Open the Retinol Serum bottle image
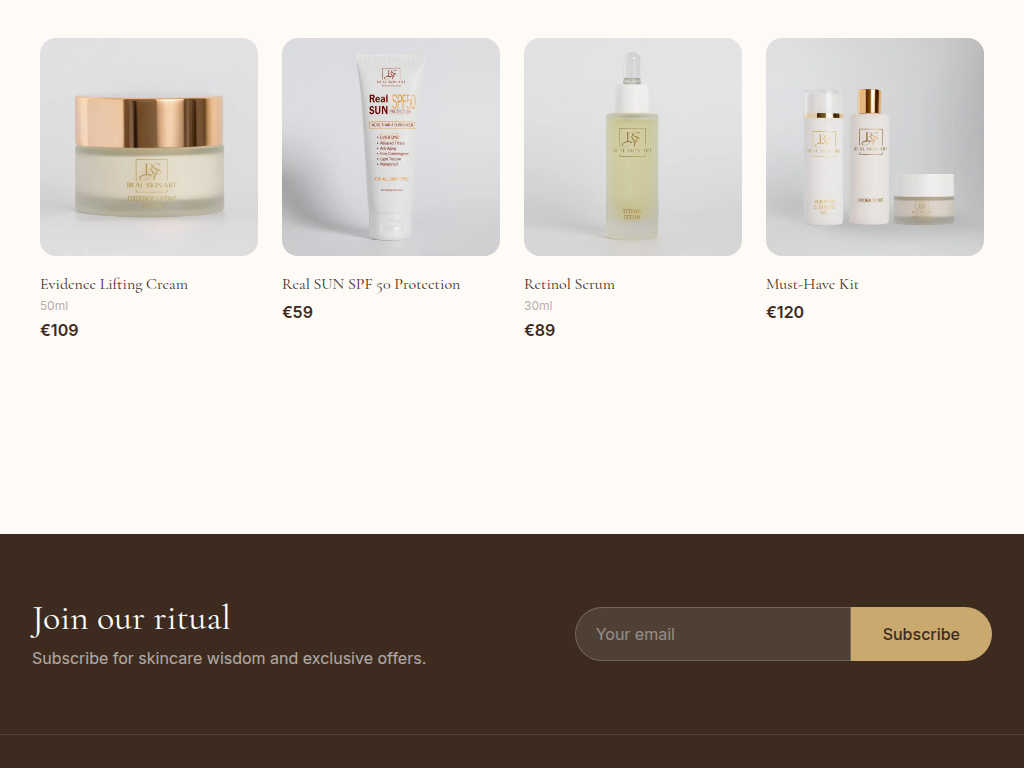 click(x=633, y=147)
